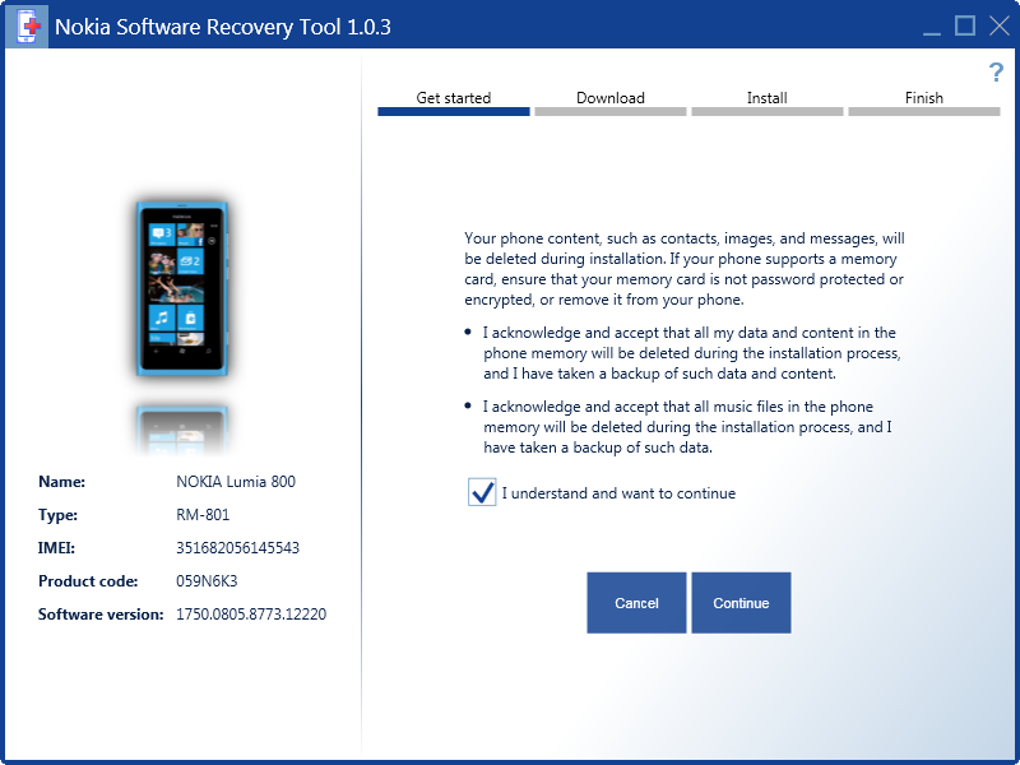Click the Download progress bar segment
The height and width of the screenshot is (765, 1020).
point(610,112)
